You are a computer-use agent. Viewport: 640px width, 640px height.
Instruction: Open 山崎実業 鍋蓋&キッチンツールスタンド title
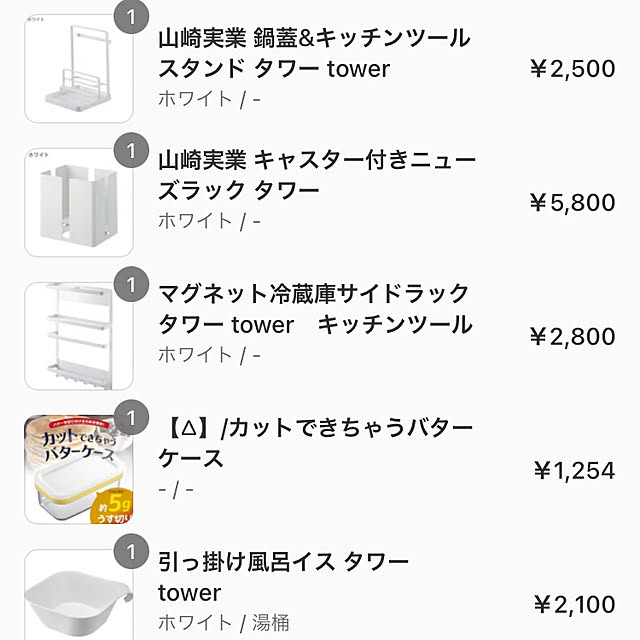pos(314,53)
